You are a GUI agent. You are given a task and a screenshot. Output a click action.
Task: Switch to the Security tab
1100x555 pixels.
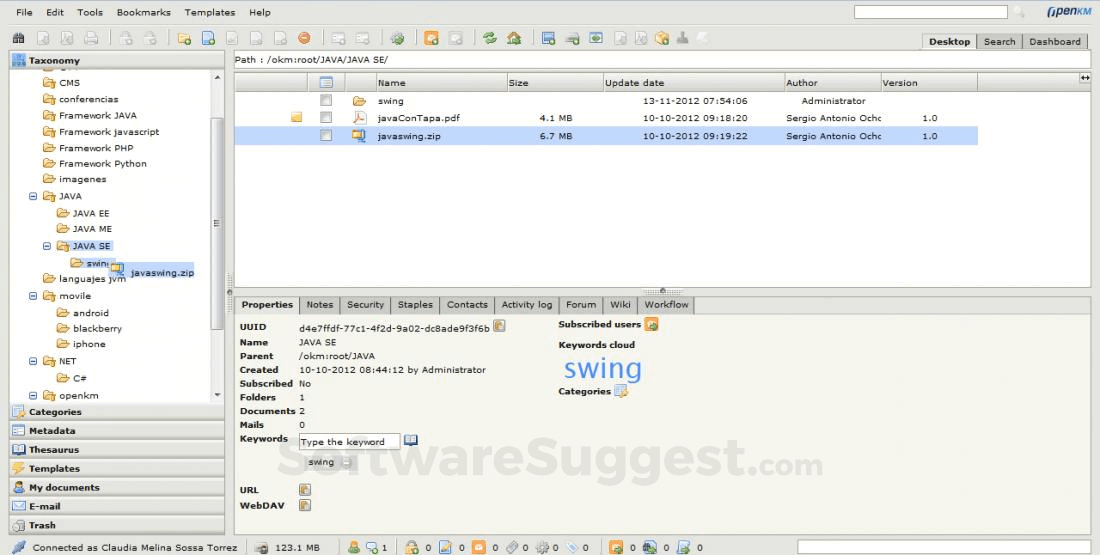tap(365, 305)
